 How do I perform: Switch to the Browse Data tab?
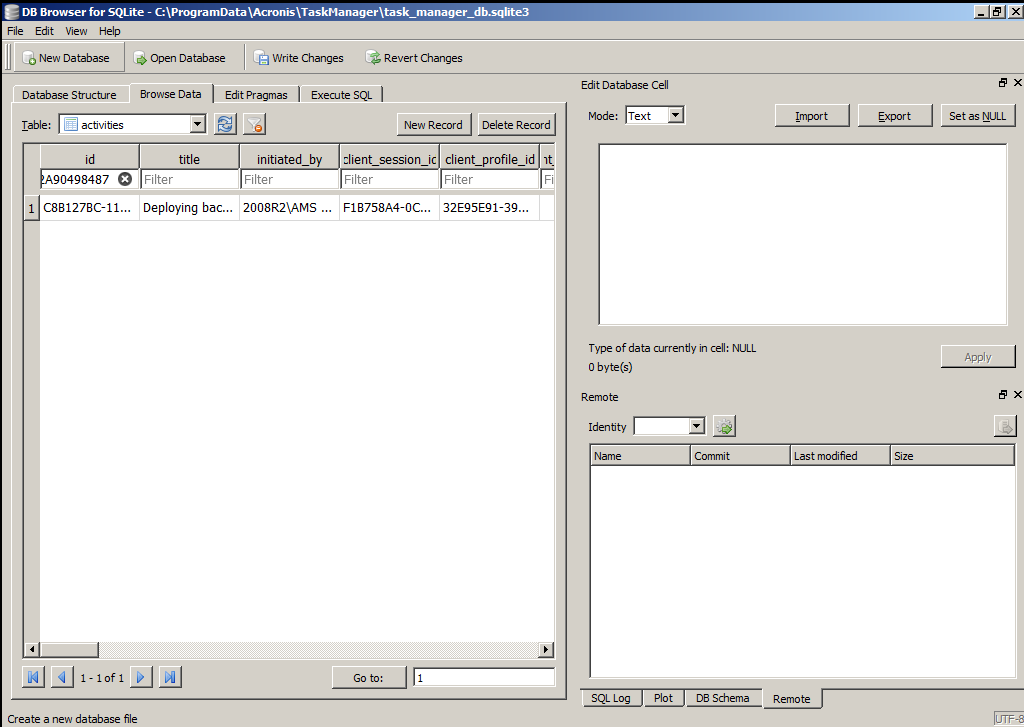tap(170, 93)
